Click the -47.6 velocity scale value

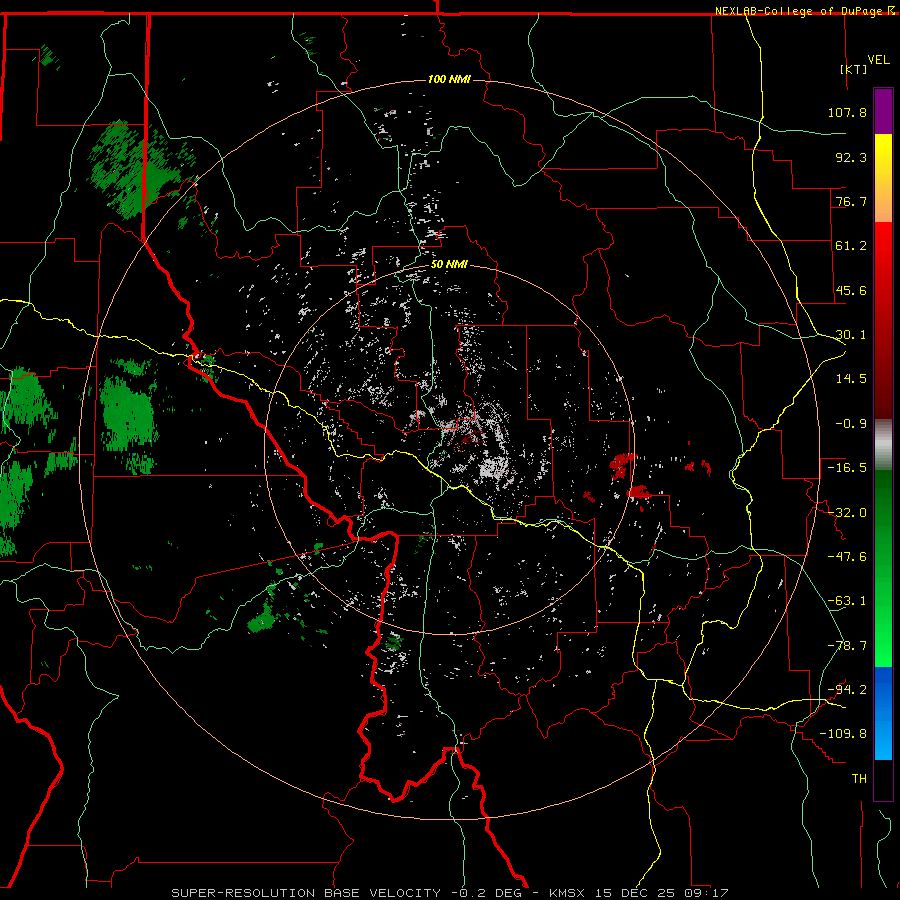(847, 557)
